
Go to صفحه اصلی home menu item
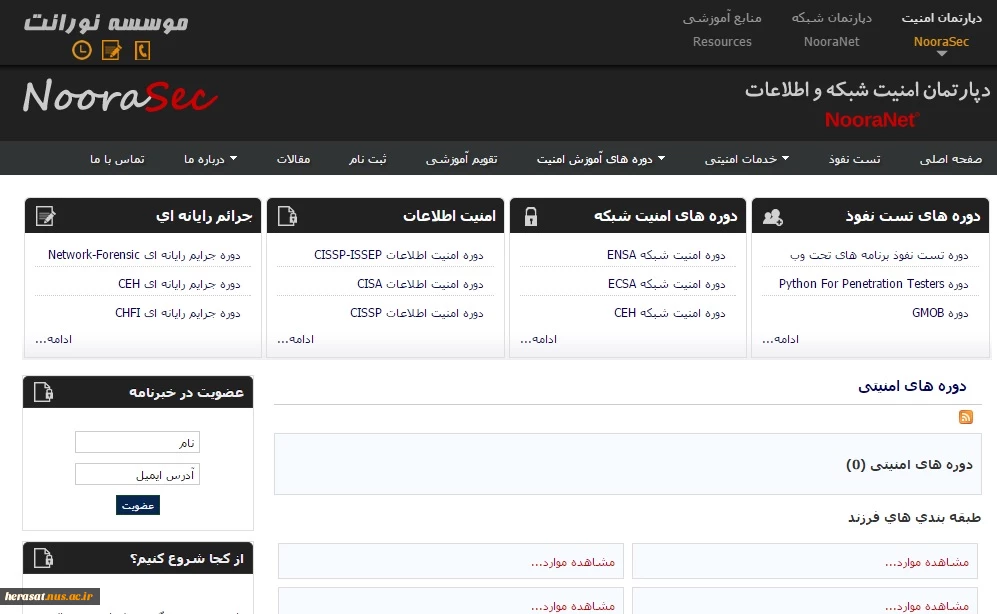pyautogui.click(x=951, y=158)
